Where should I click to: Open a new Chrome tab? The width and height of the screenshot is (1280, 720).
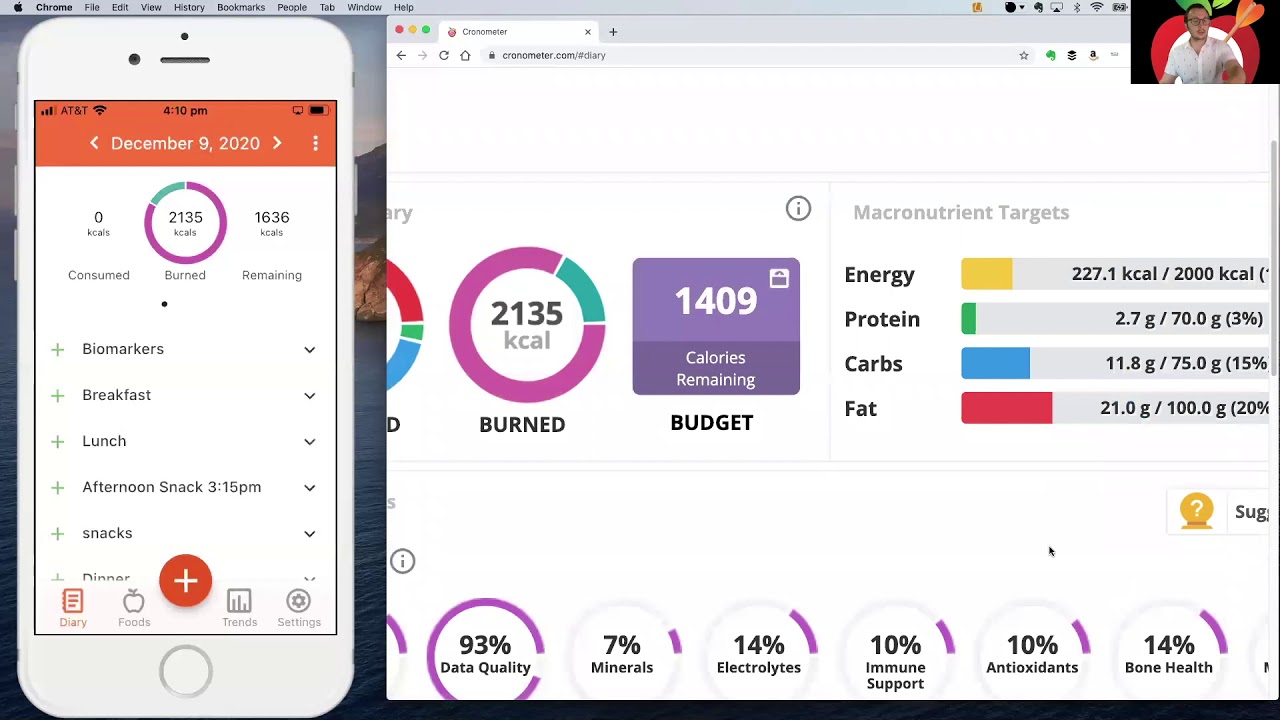pos(613,32)
